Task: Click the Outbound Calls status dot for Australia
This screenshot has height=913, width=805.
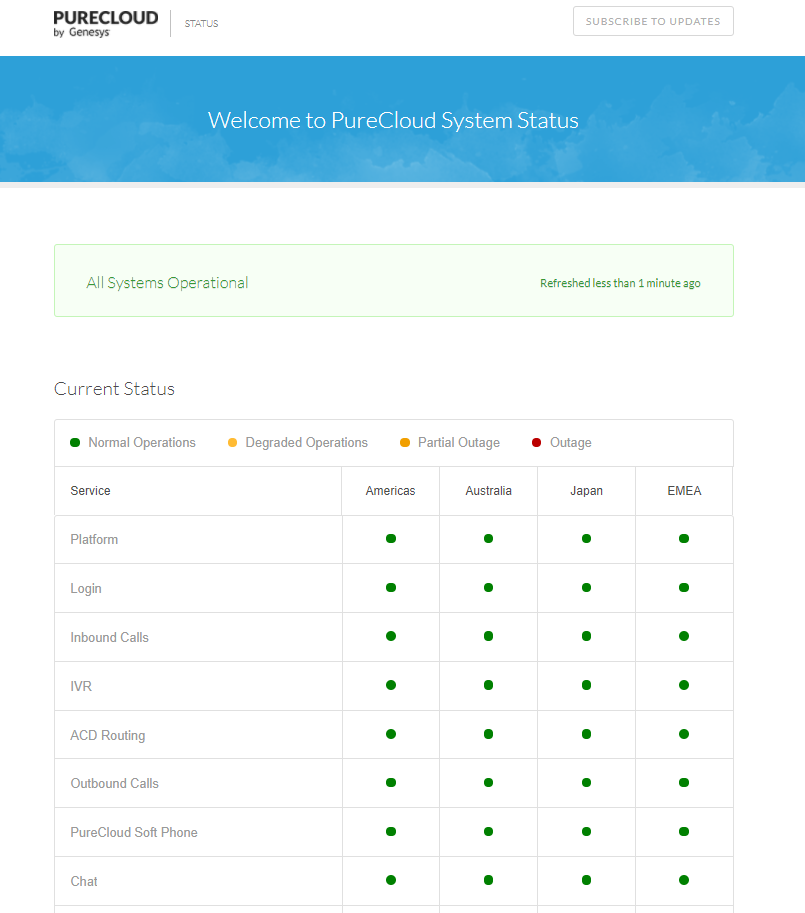Action: click(488, 783)
